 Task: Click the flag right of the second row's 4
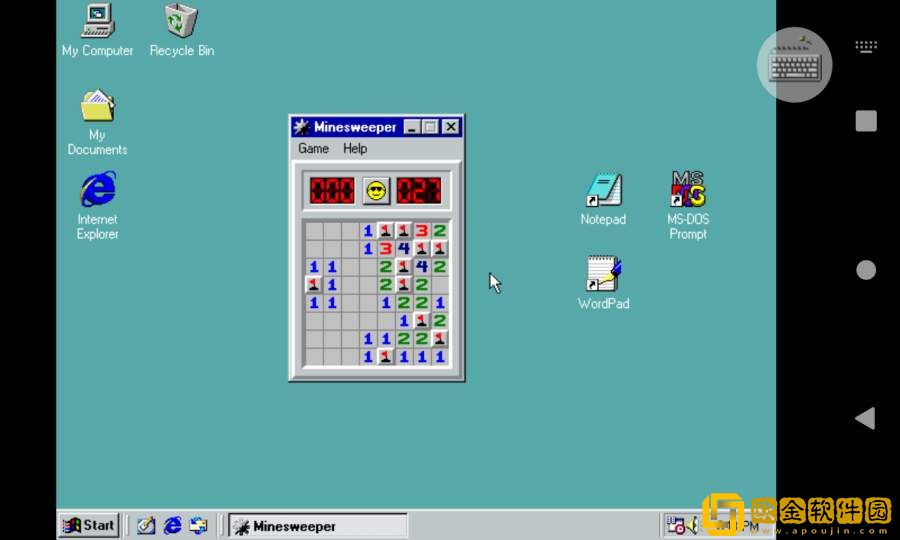click(x=421, y=248)
